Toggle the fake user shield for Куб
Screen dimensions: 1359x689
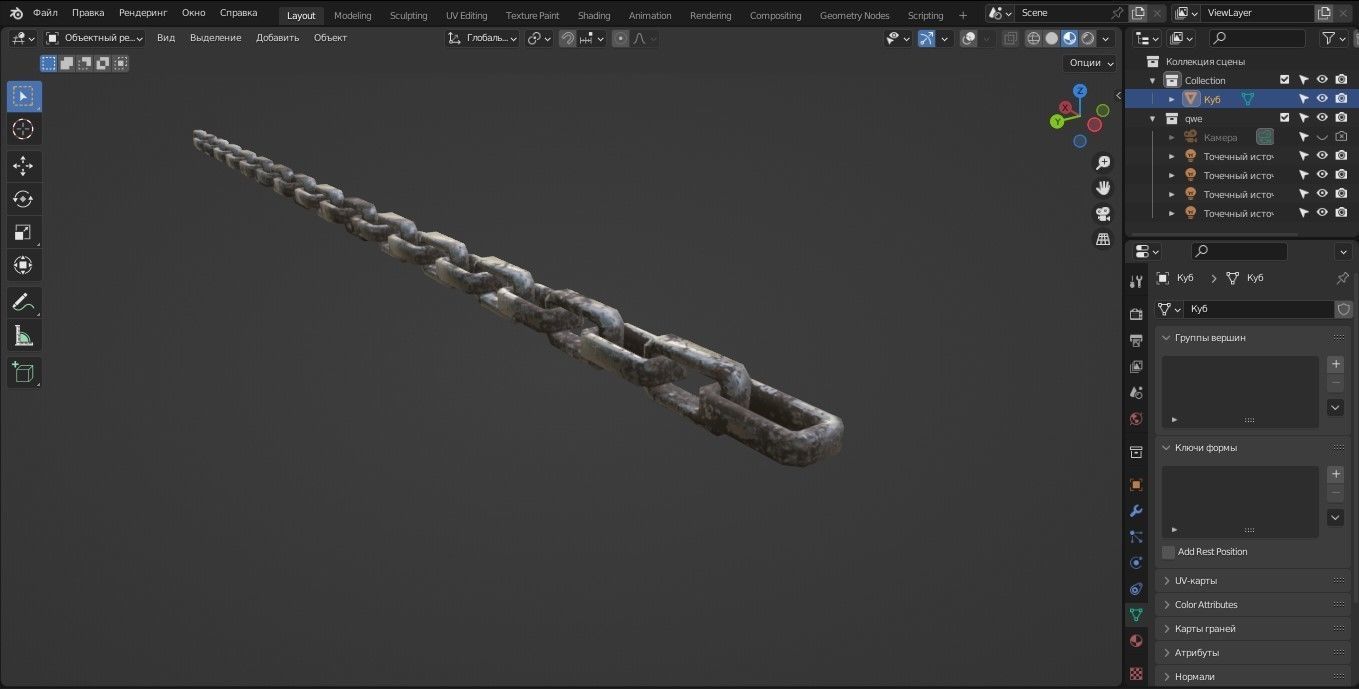click(1344, 309)
